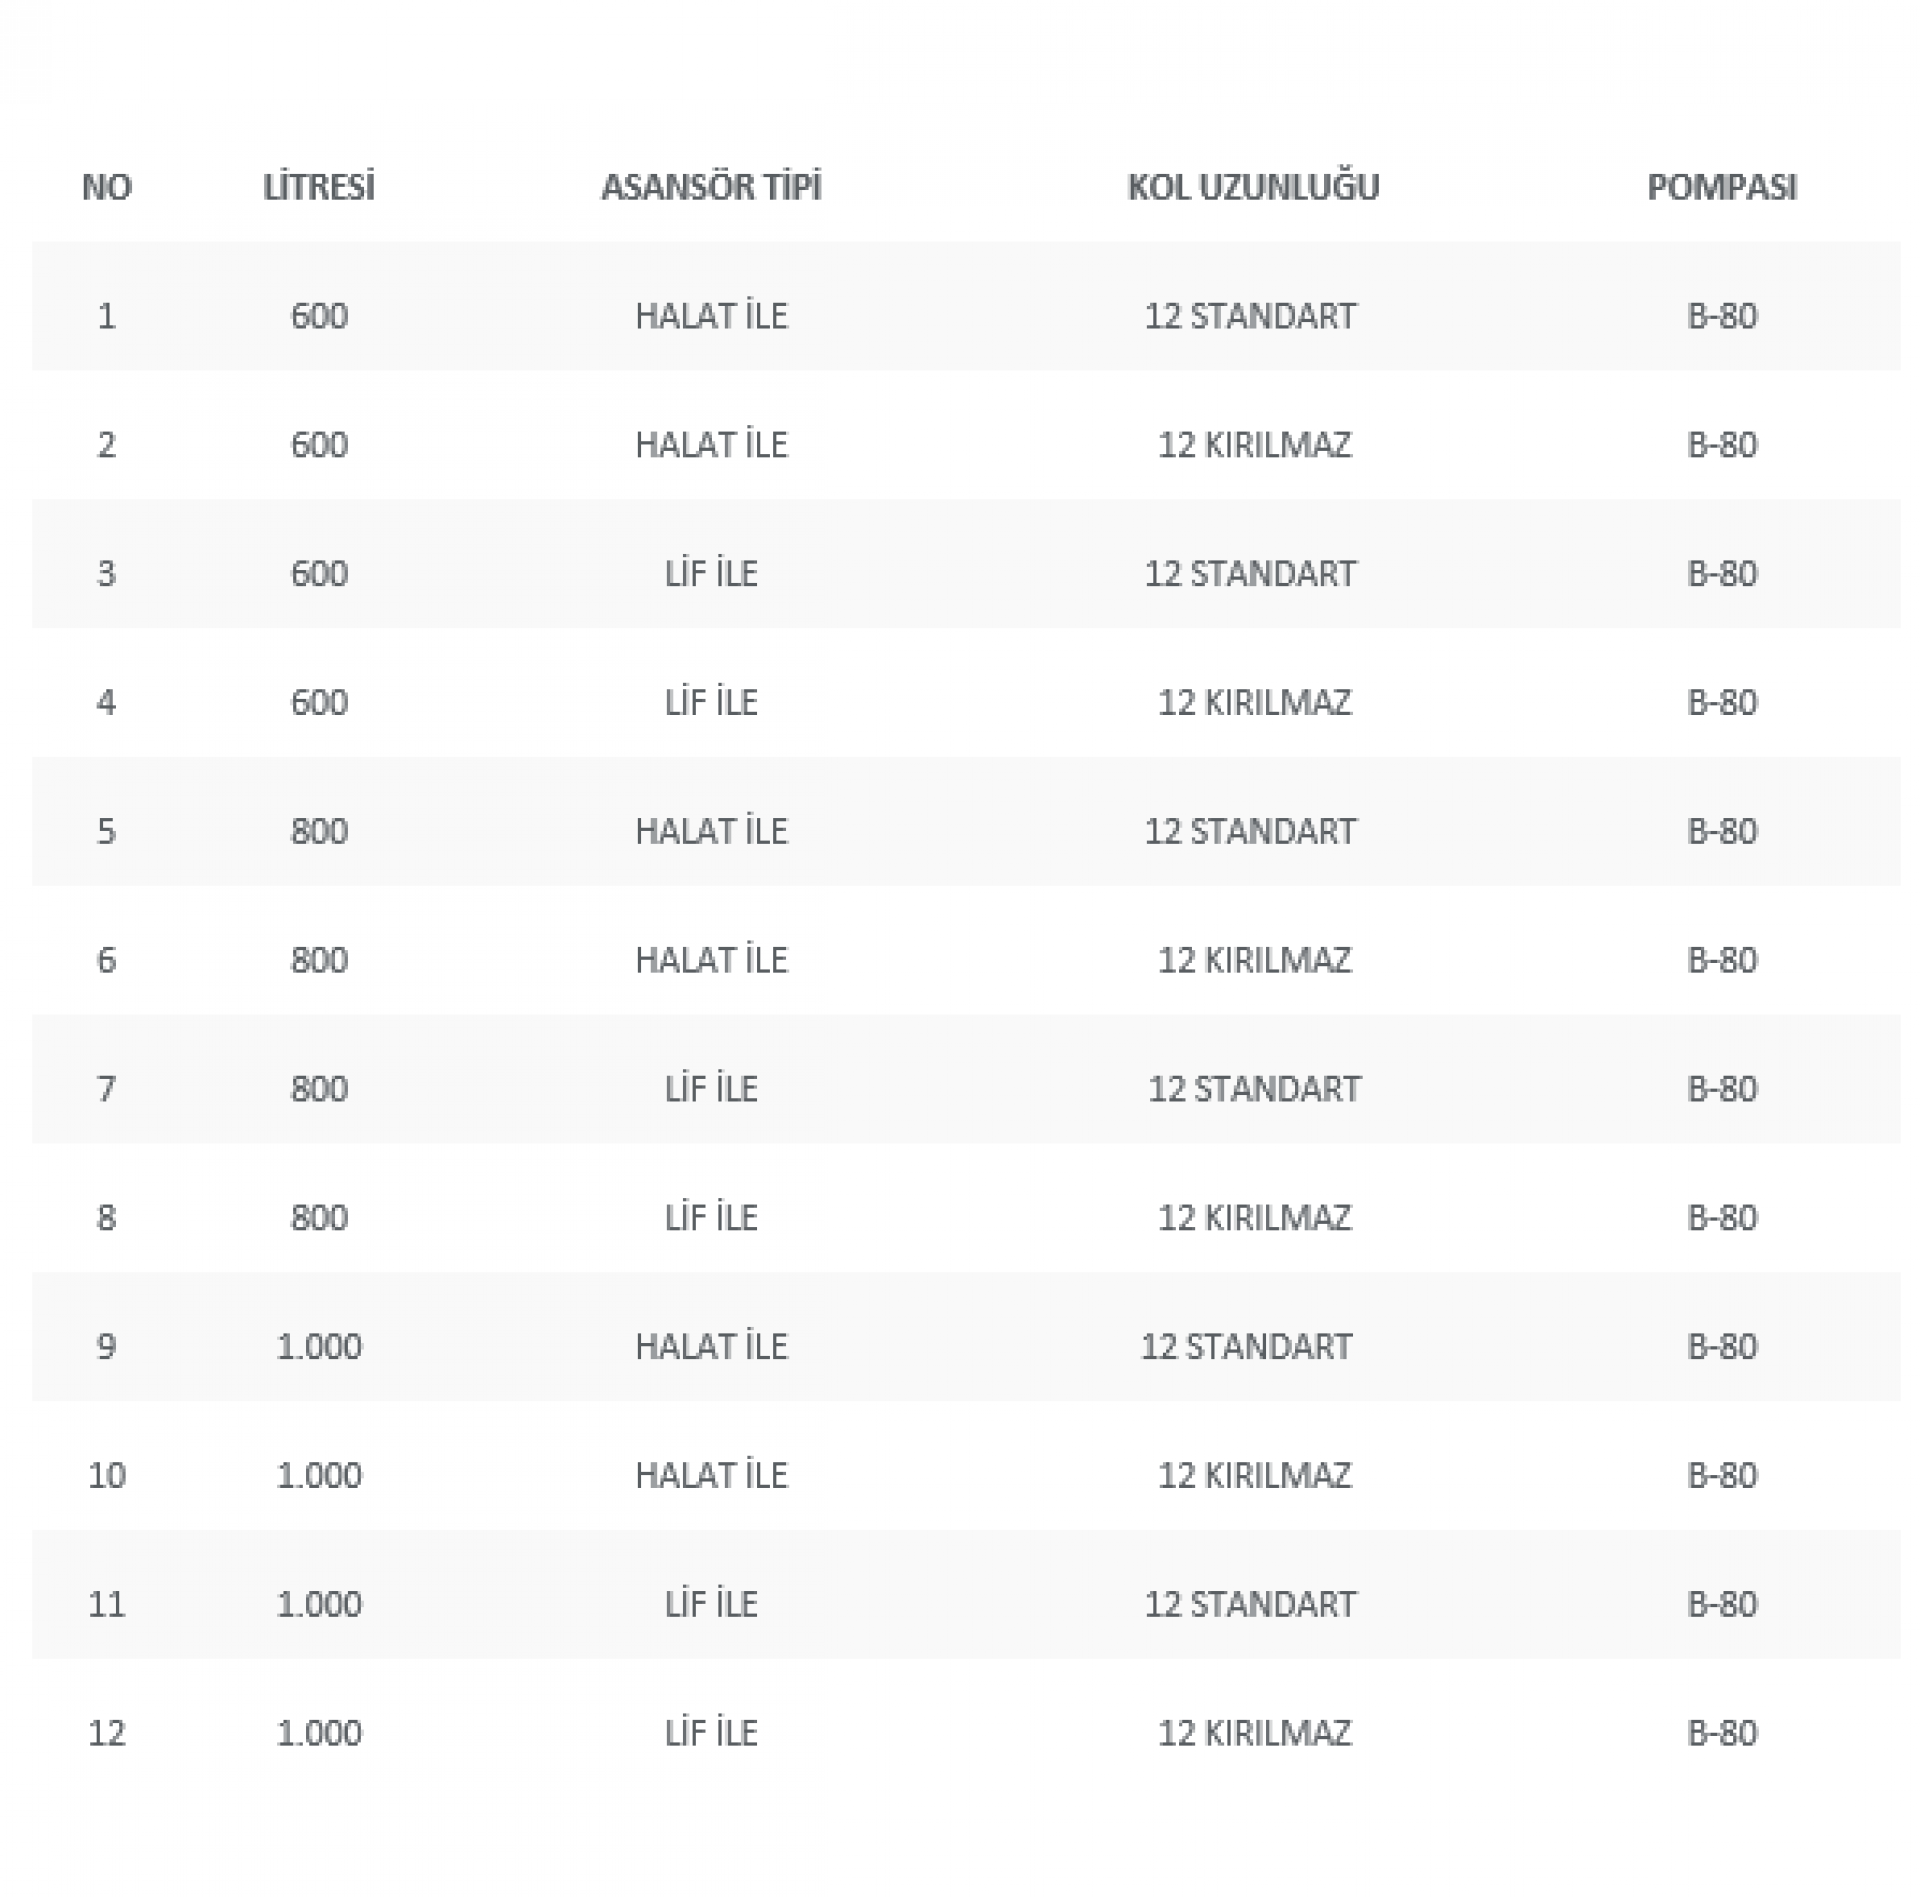
Task: Select the POMPASI column header
Action: [x=1721, y=187]
